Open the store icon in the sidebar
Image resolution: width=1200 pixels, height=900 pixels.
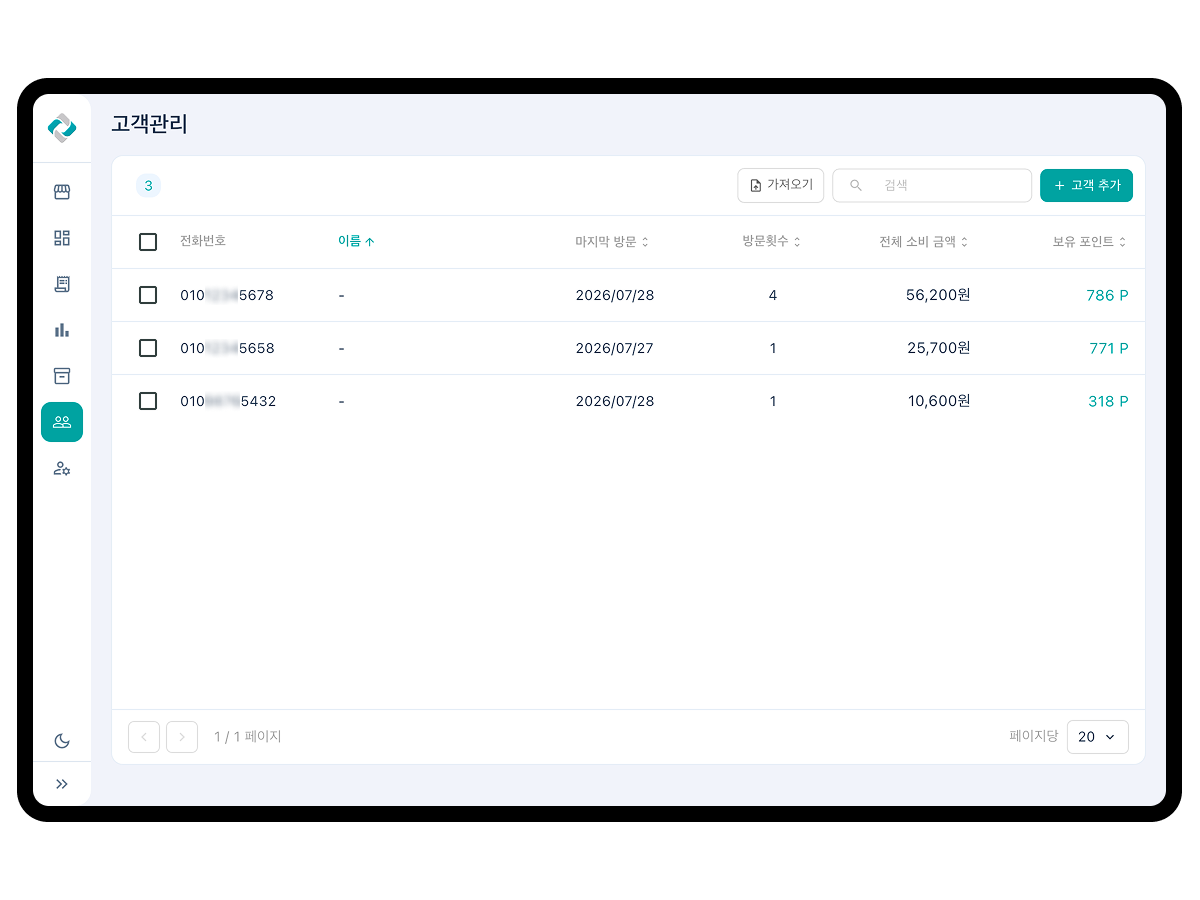coord(62,192)
